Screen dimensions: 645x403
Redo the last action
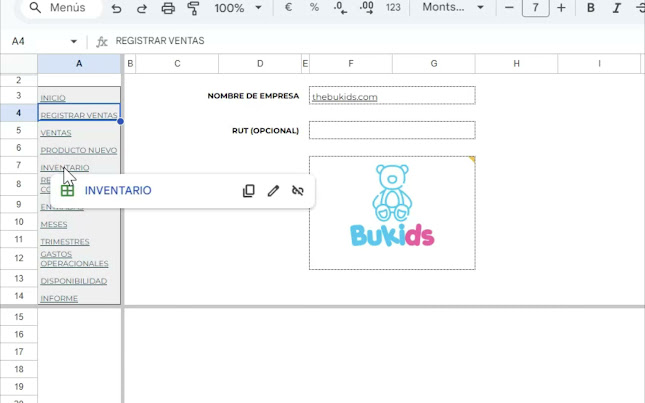[142, 8]
